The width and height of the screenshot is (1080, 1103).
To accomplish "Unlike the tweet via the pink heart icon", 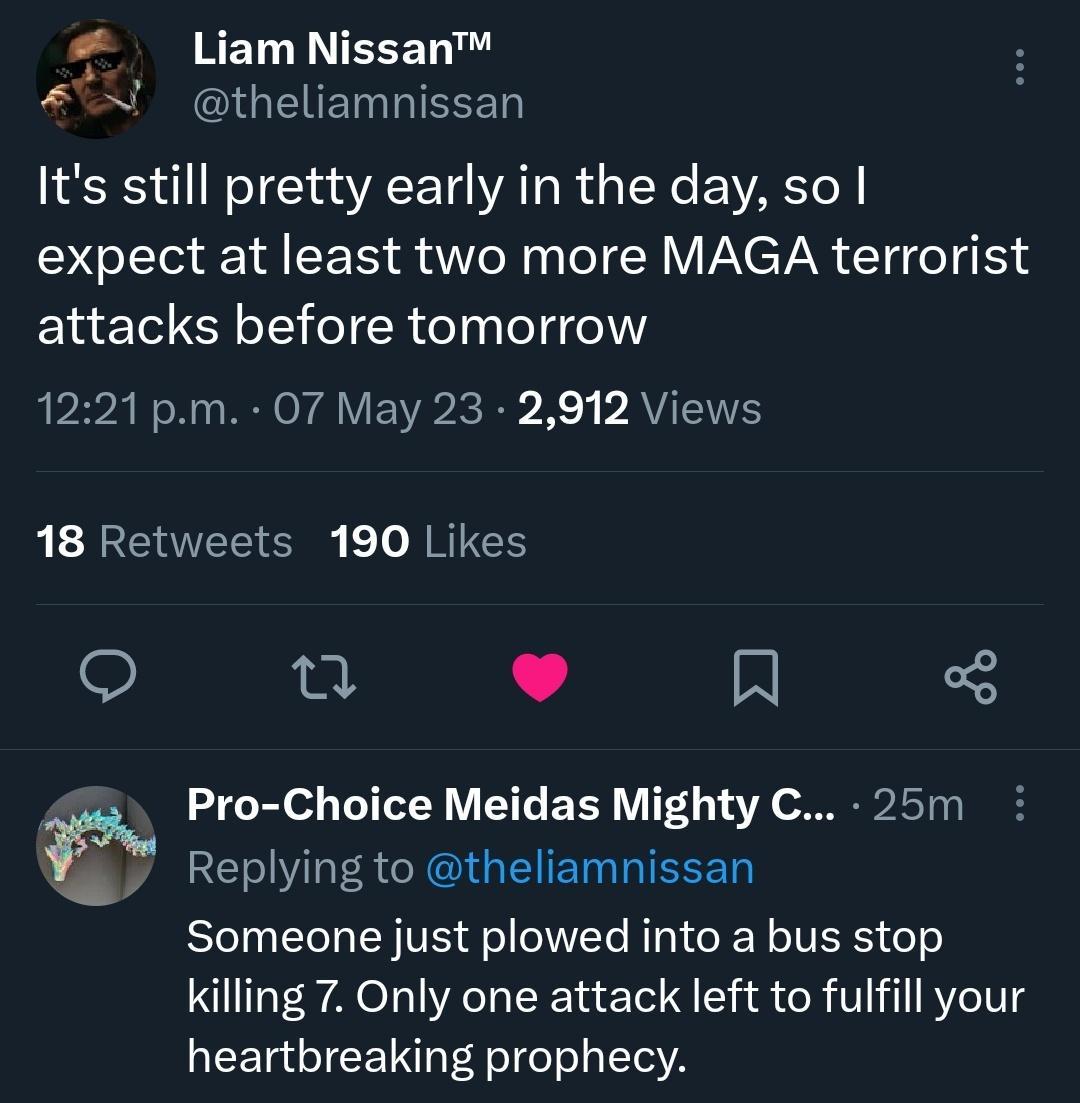I will pyautogui.click(x=539, y=677).
